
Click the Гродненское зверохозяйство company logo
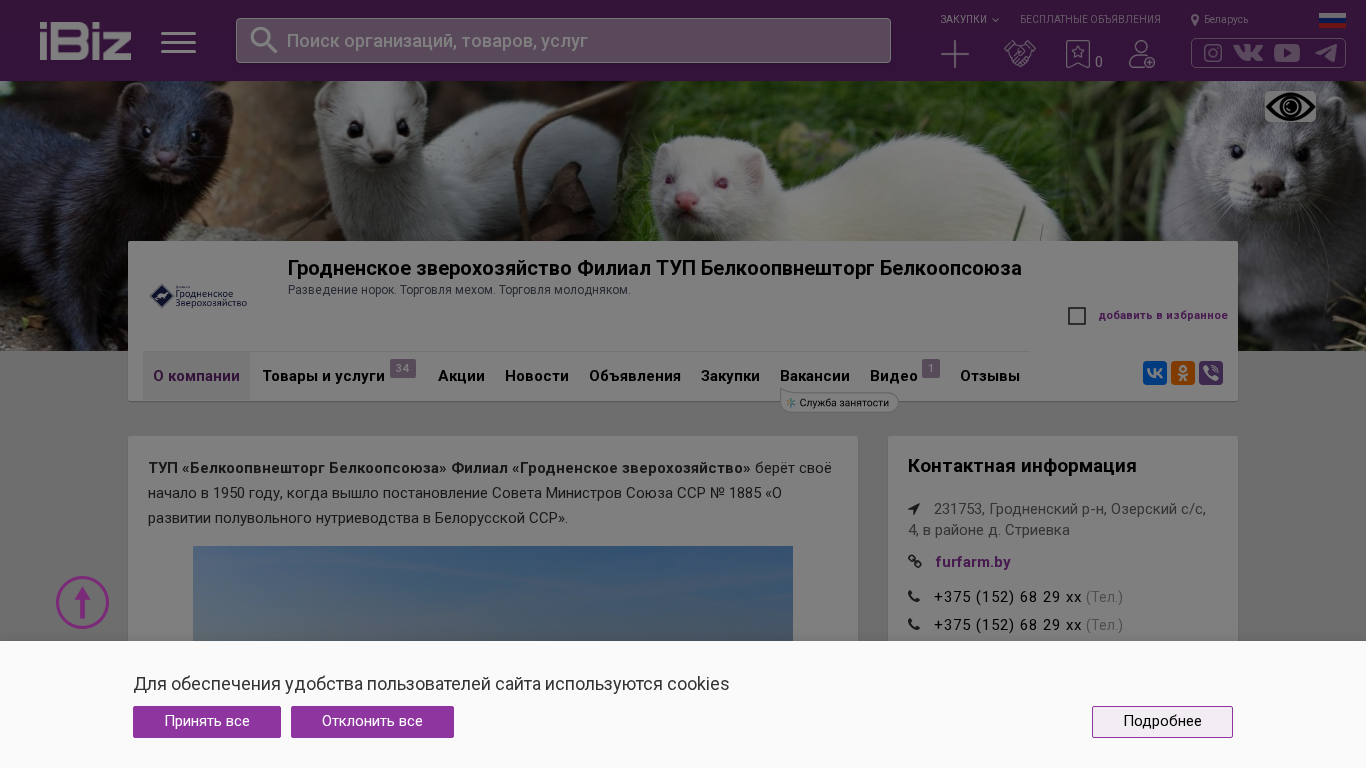click(198, 296)
